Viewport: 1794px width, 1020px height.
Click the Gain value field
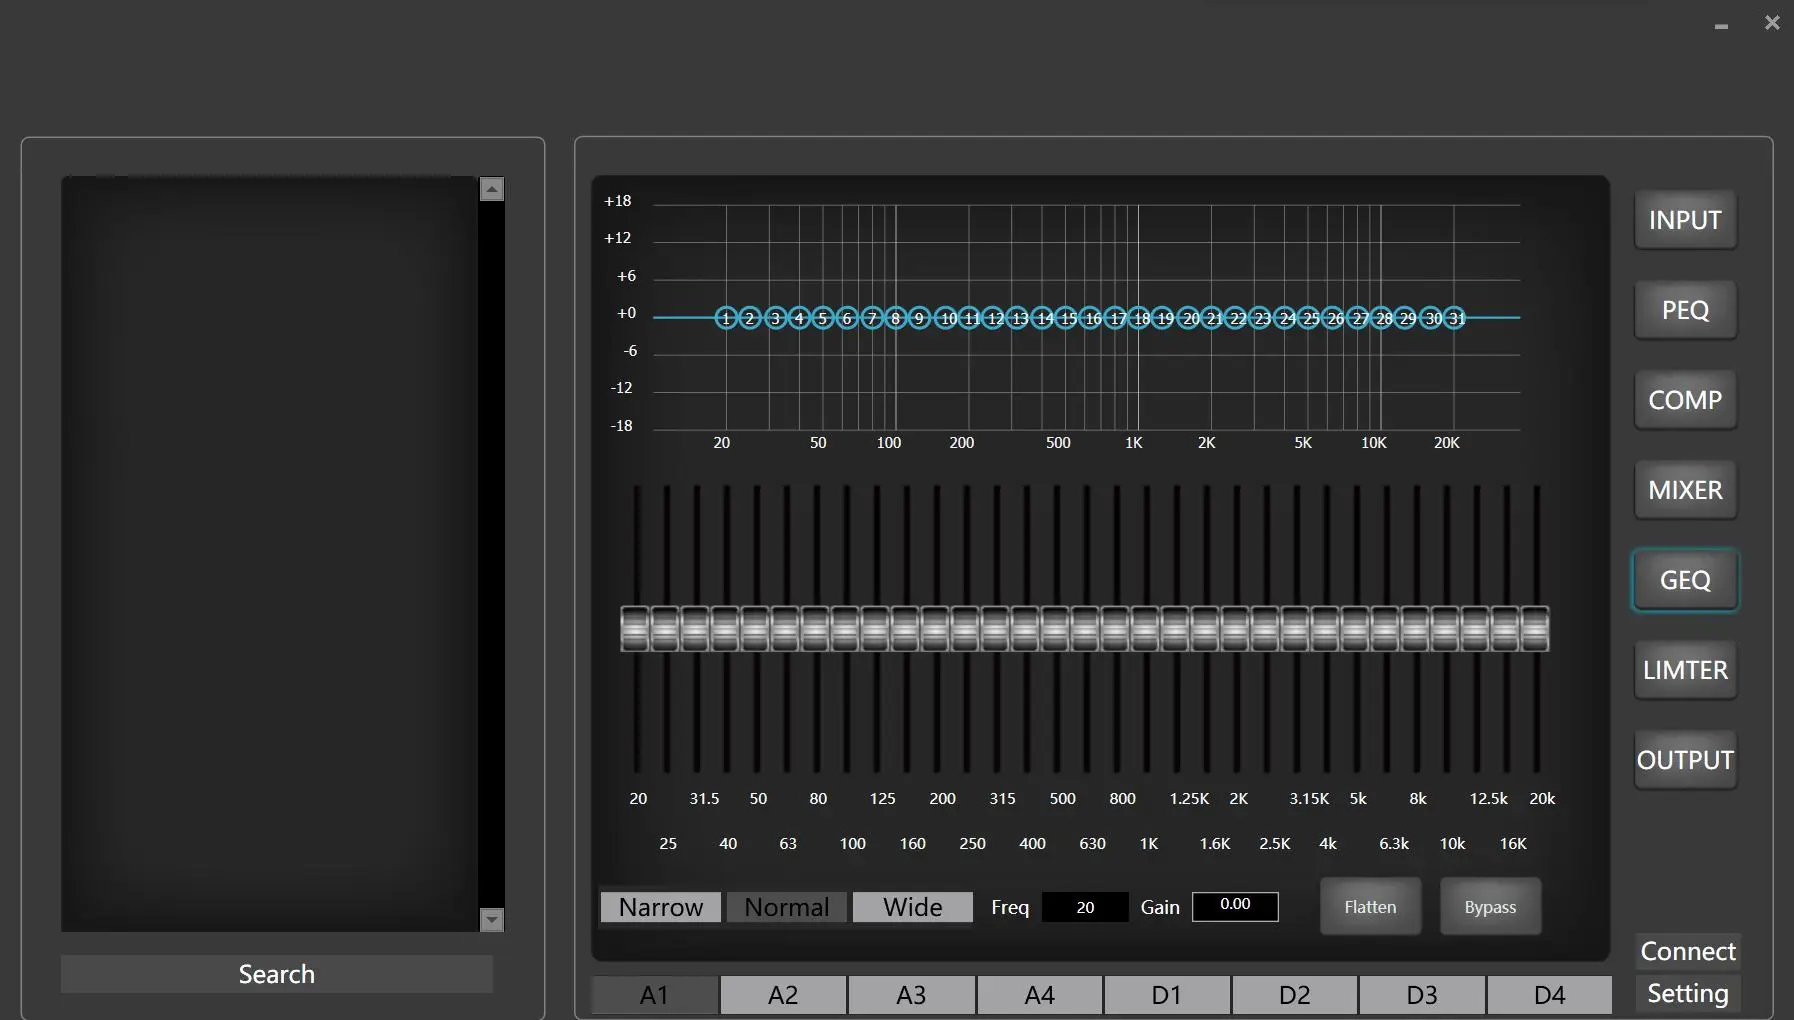click(x=1235, y=907)
